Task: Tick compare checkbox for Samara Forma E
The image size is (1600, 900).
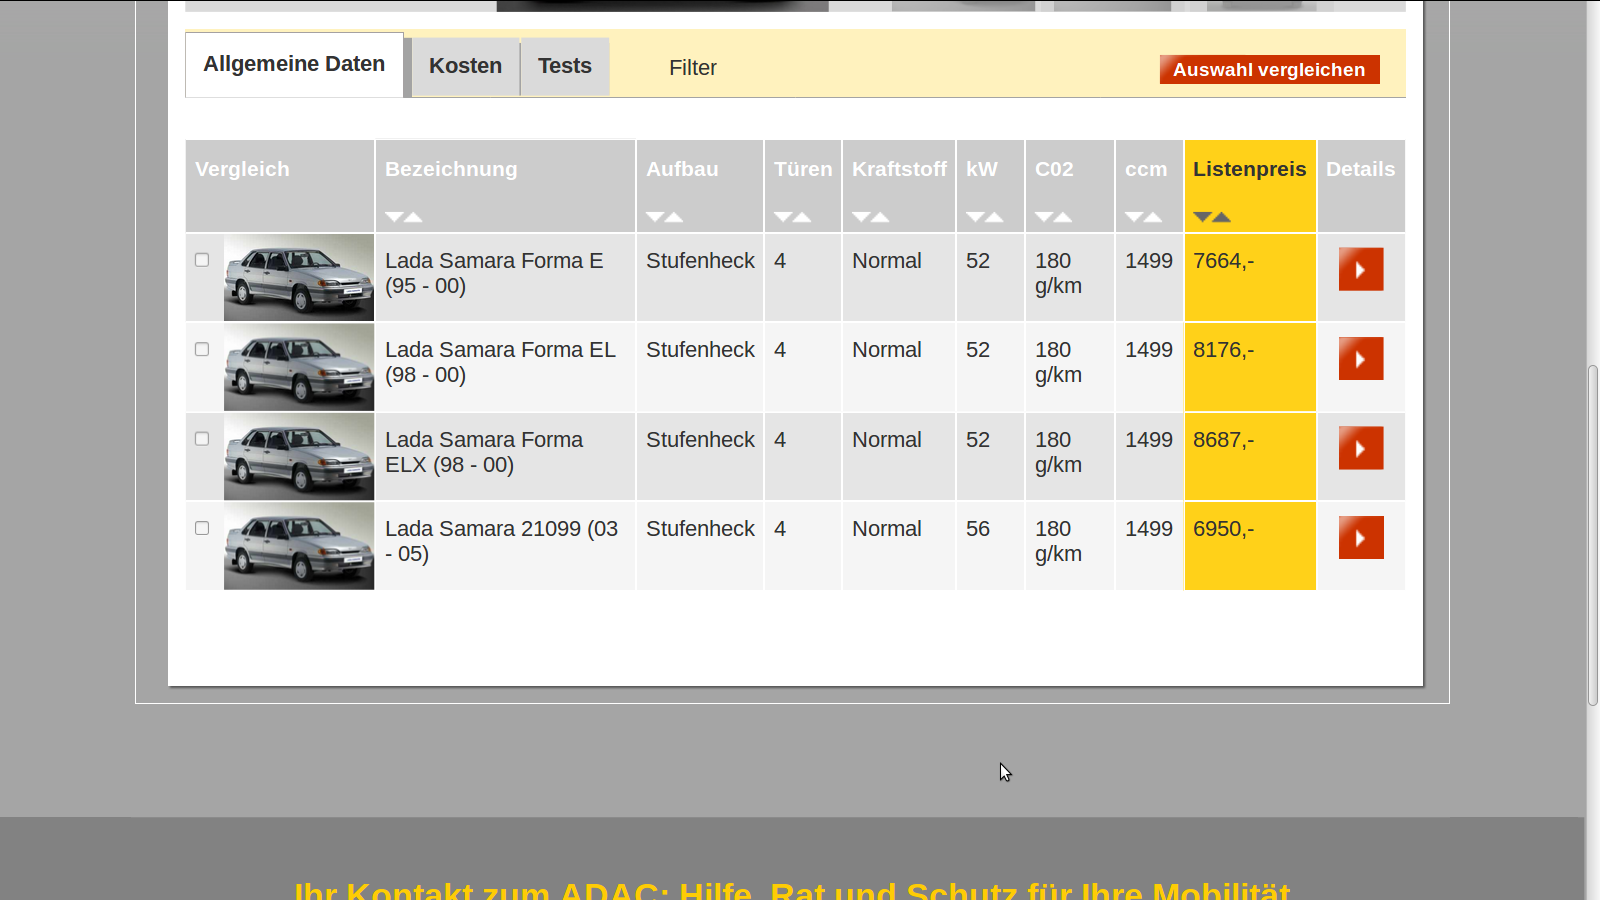Action: 202,260
